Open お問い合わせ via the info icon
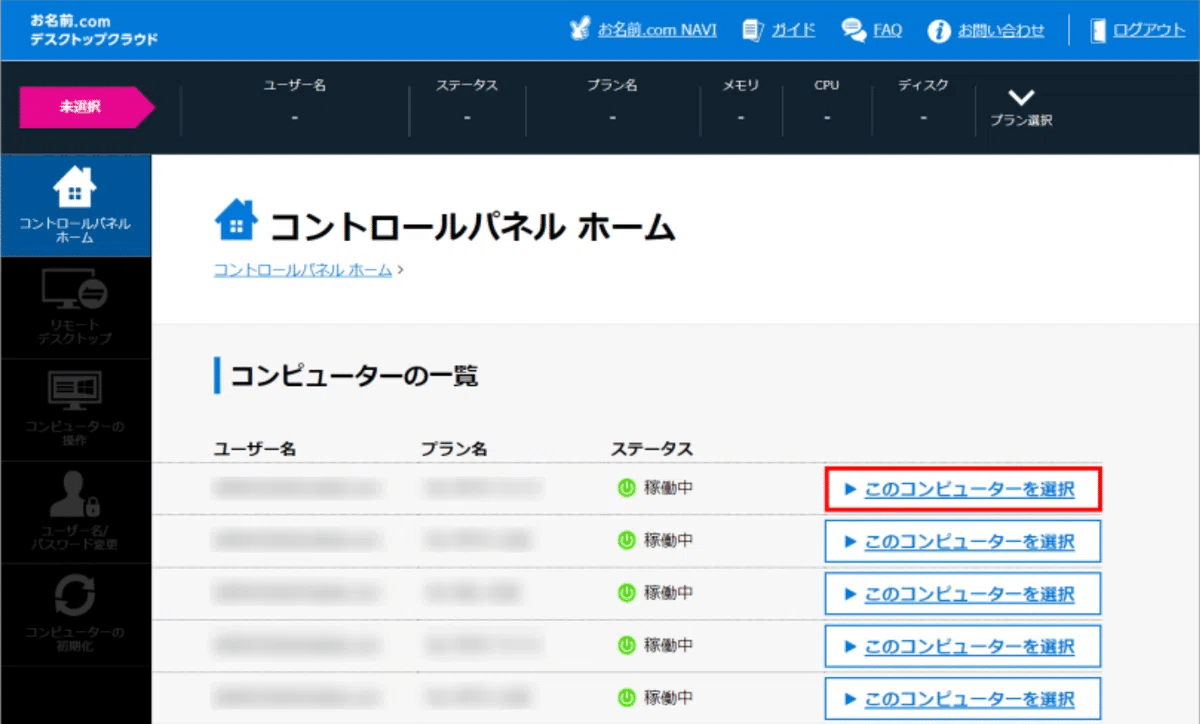1200x724 pixels. coord(940,30)
